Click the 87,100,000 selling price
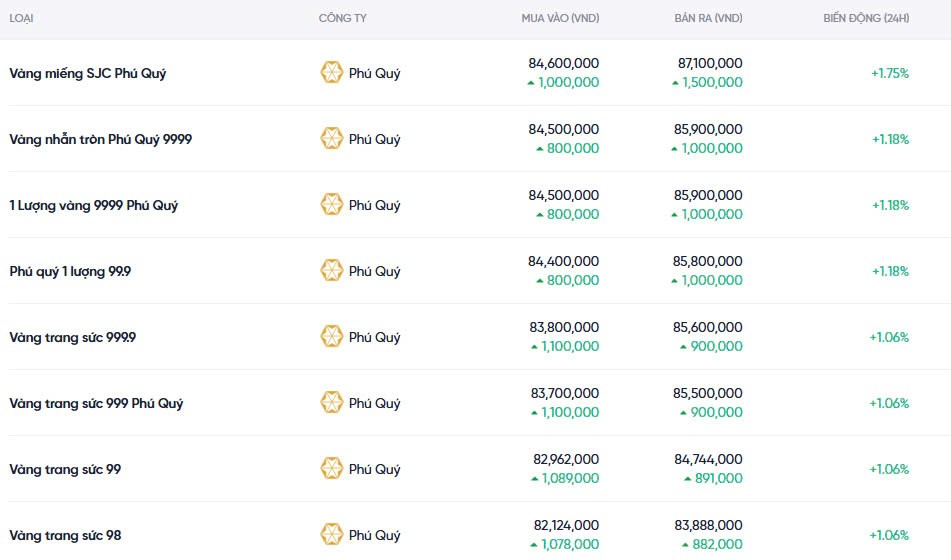 pos(708,63)
